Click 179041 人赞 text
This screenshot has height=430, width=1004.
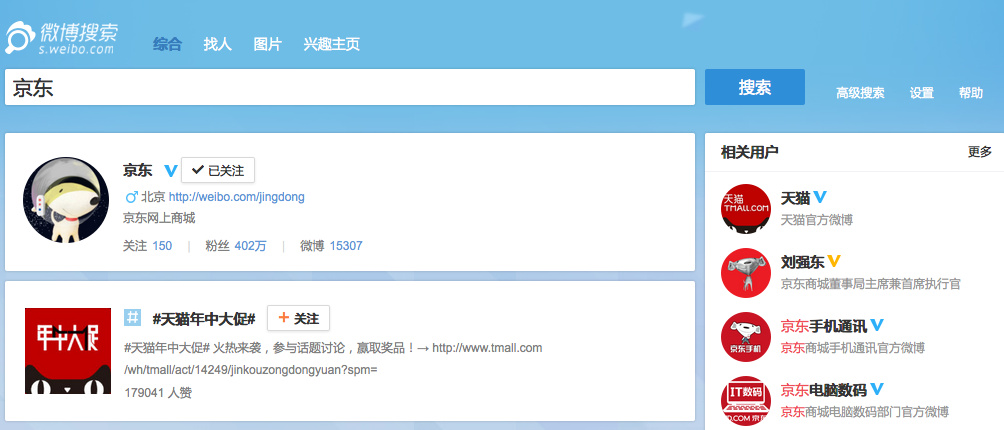click(x=158, y=392)
